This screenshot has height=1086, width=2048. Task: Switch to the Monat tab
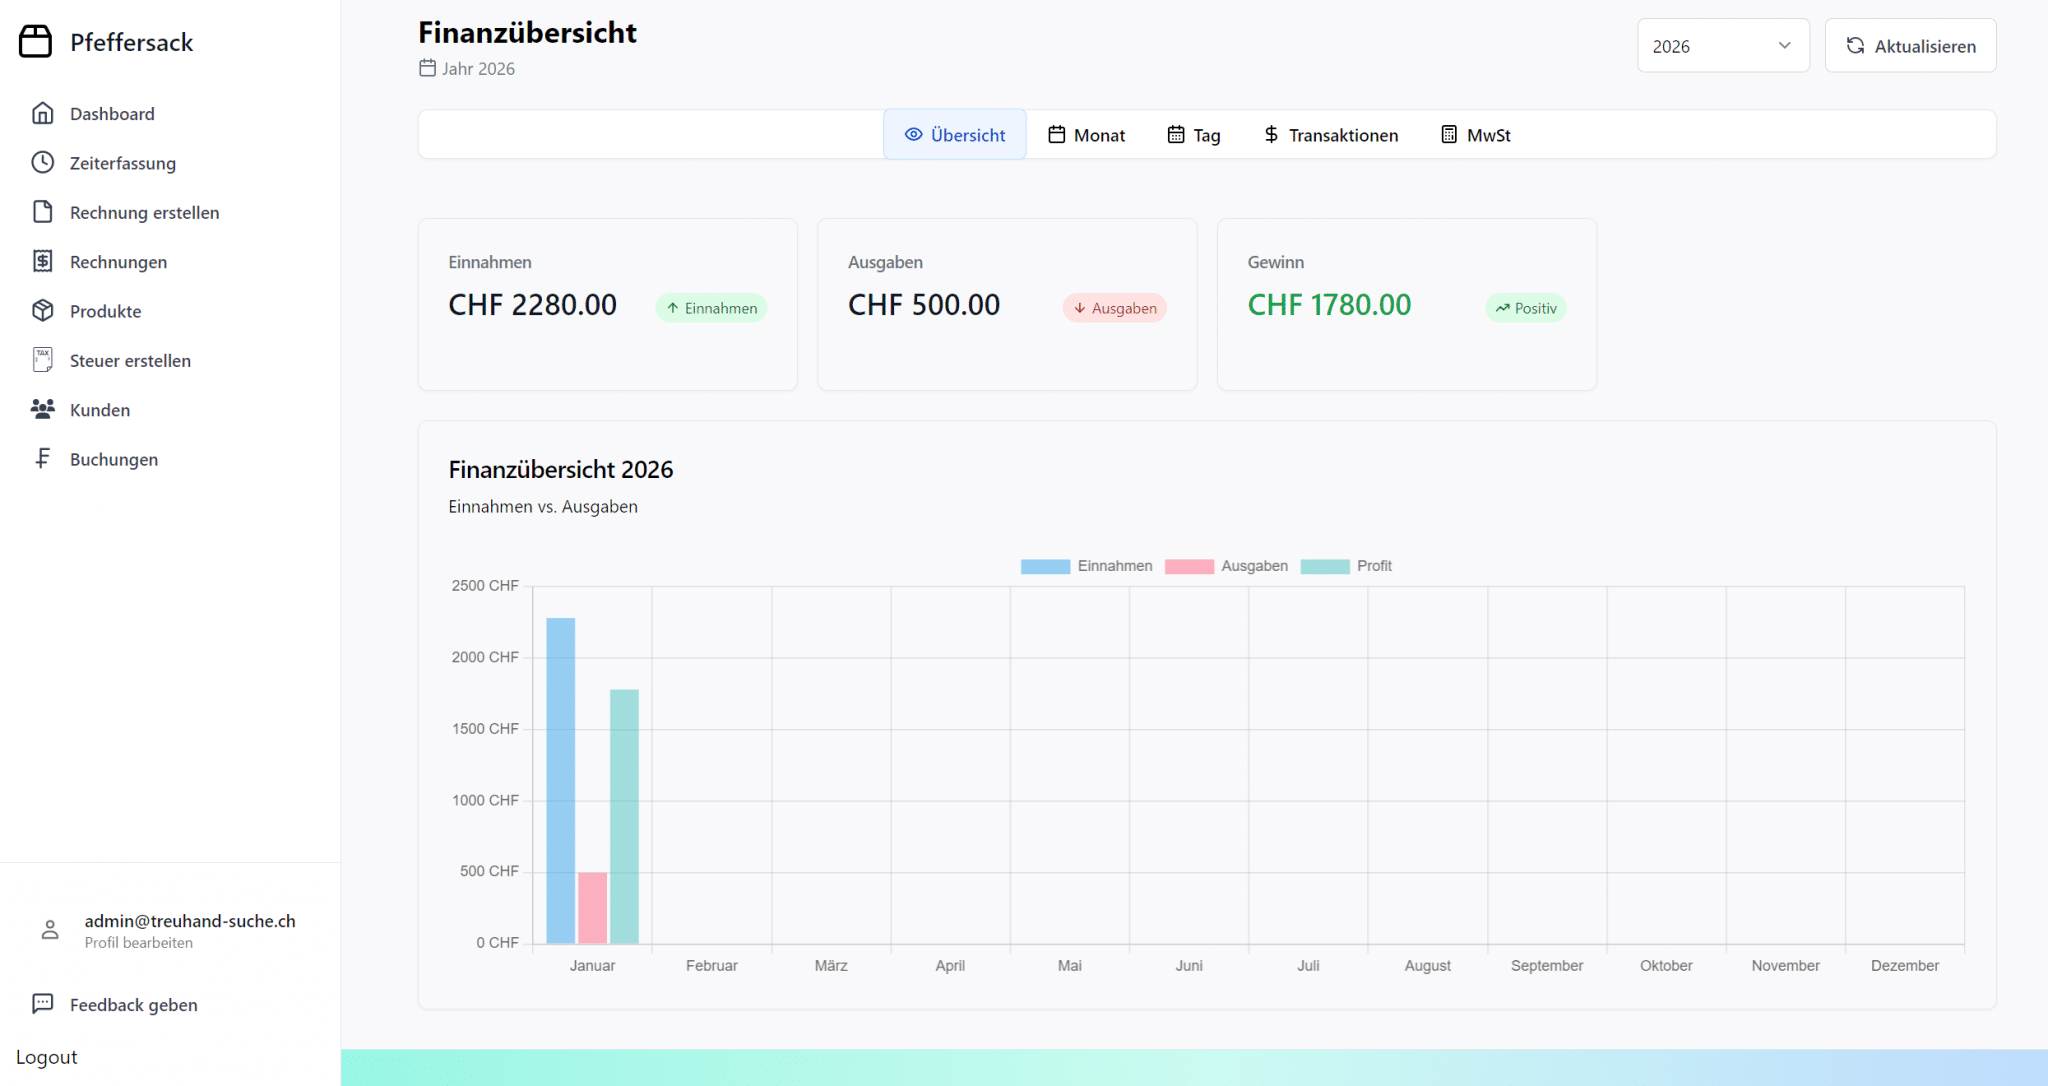tap(1086, 134)
